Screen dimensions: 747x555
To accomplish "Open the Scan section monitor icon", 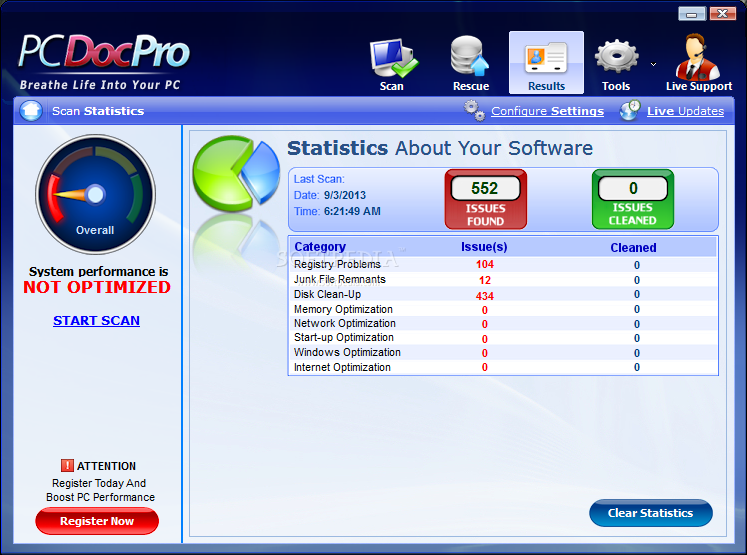I will click(394, 58).
